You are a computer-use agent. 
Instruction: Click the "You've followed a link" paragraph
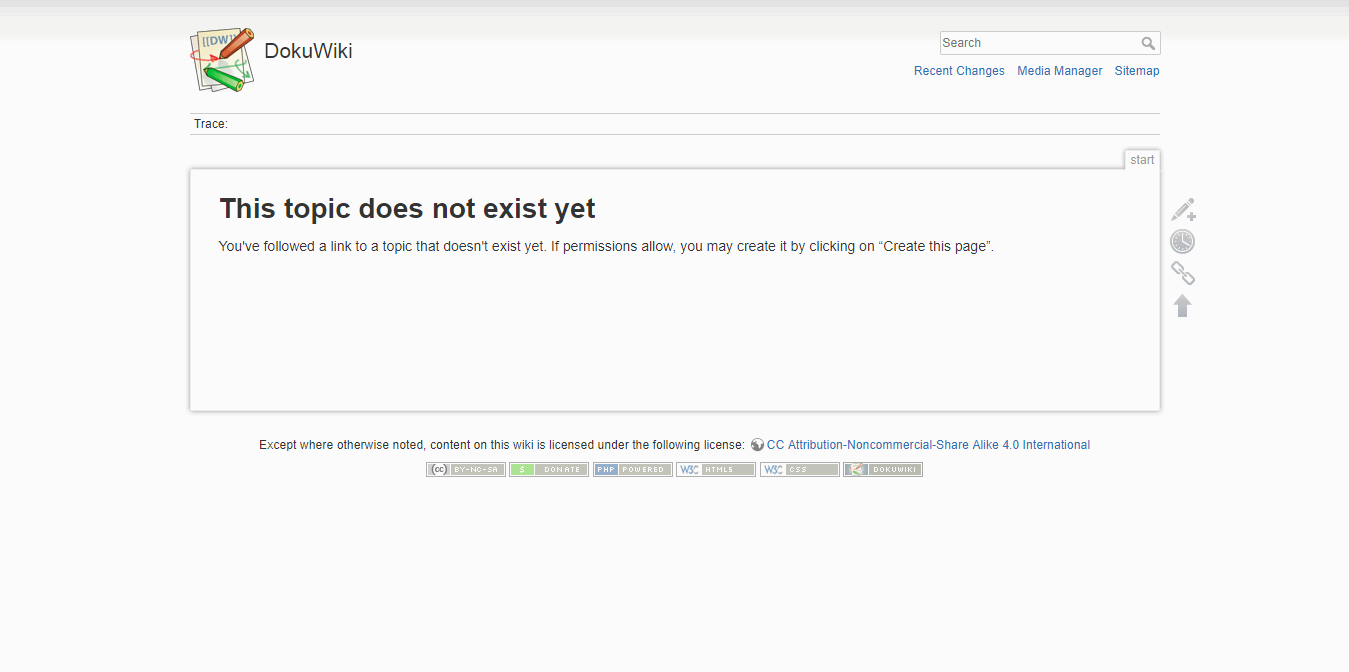point(606,246)
